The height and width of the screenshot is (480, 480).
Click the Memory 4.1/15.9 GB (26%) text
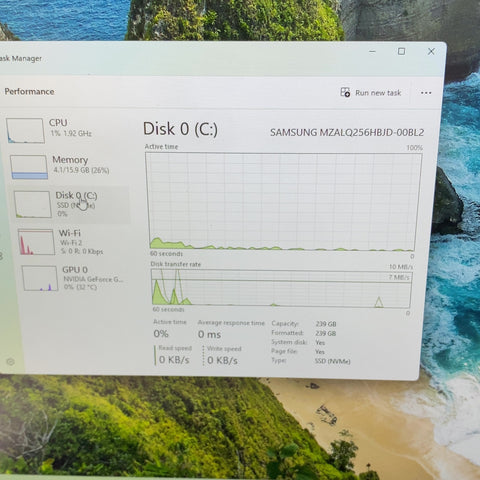coord(81,170)
